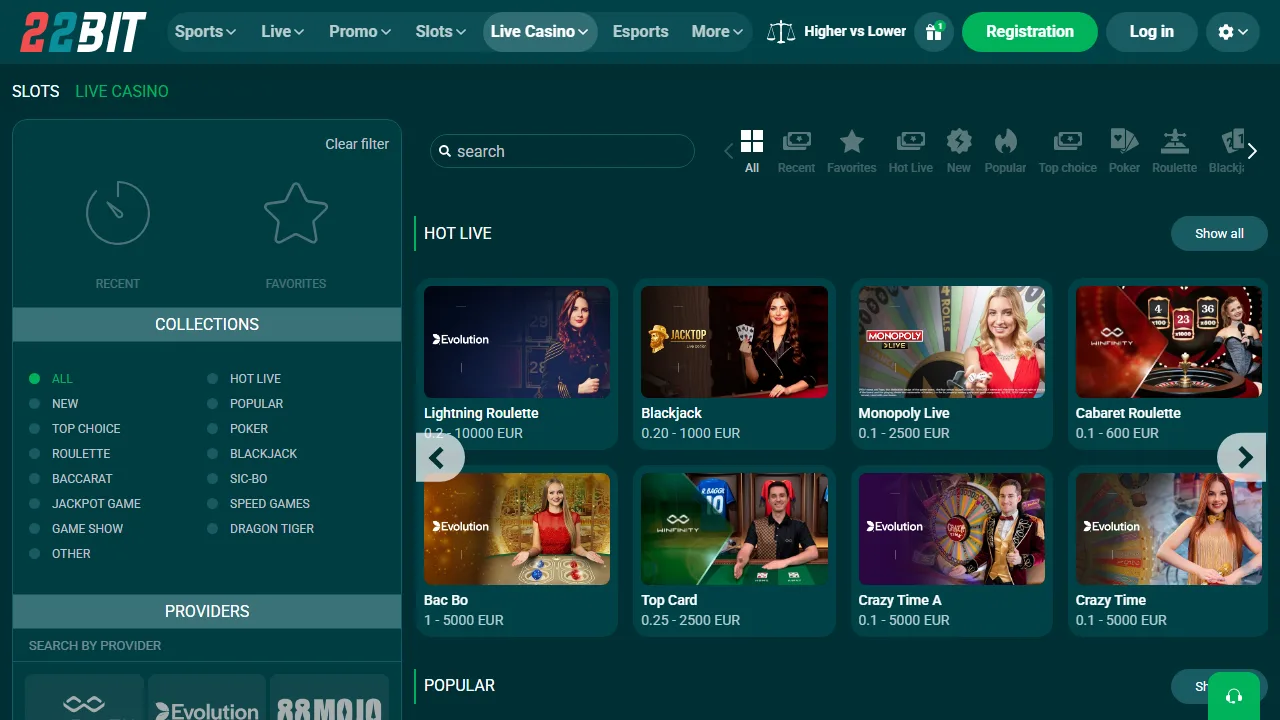The height and width of the screenshot is (720, 1280).
Task: Open the Blackjack game thumbnail
Action: [x=734, y=342]
